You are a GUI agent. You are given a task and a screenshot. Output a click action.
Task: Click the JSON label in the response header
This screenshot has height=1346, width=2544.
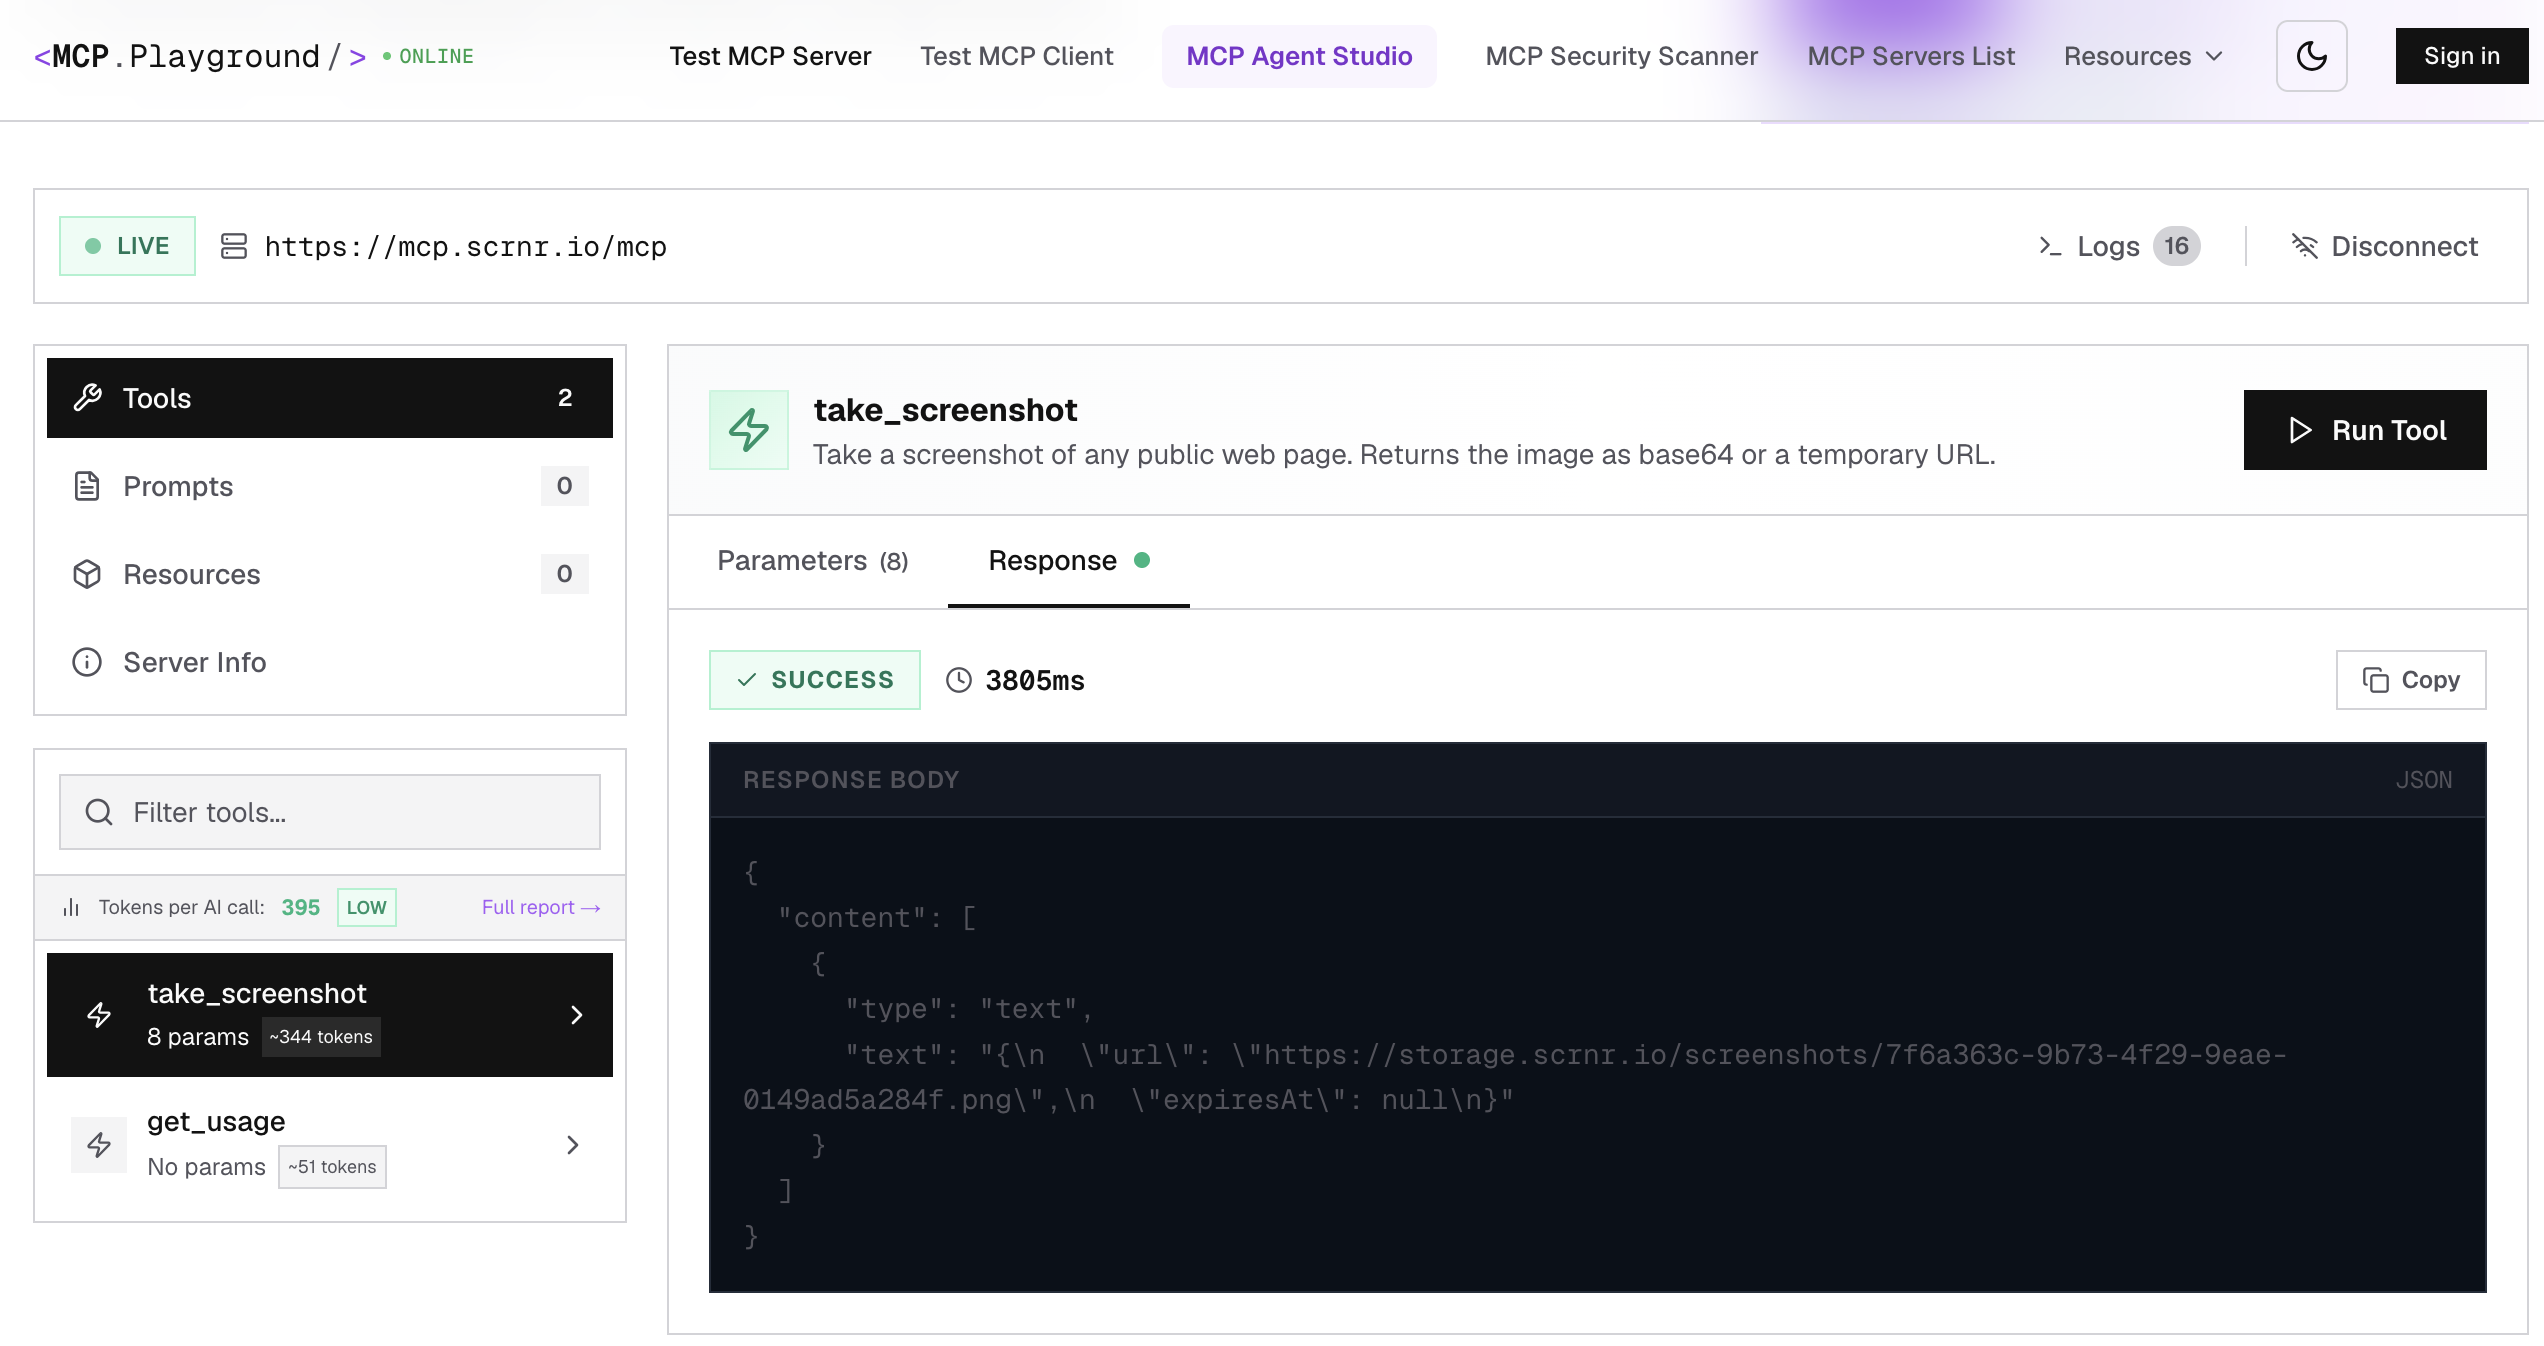tap(2424, 780)
